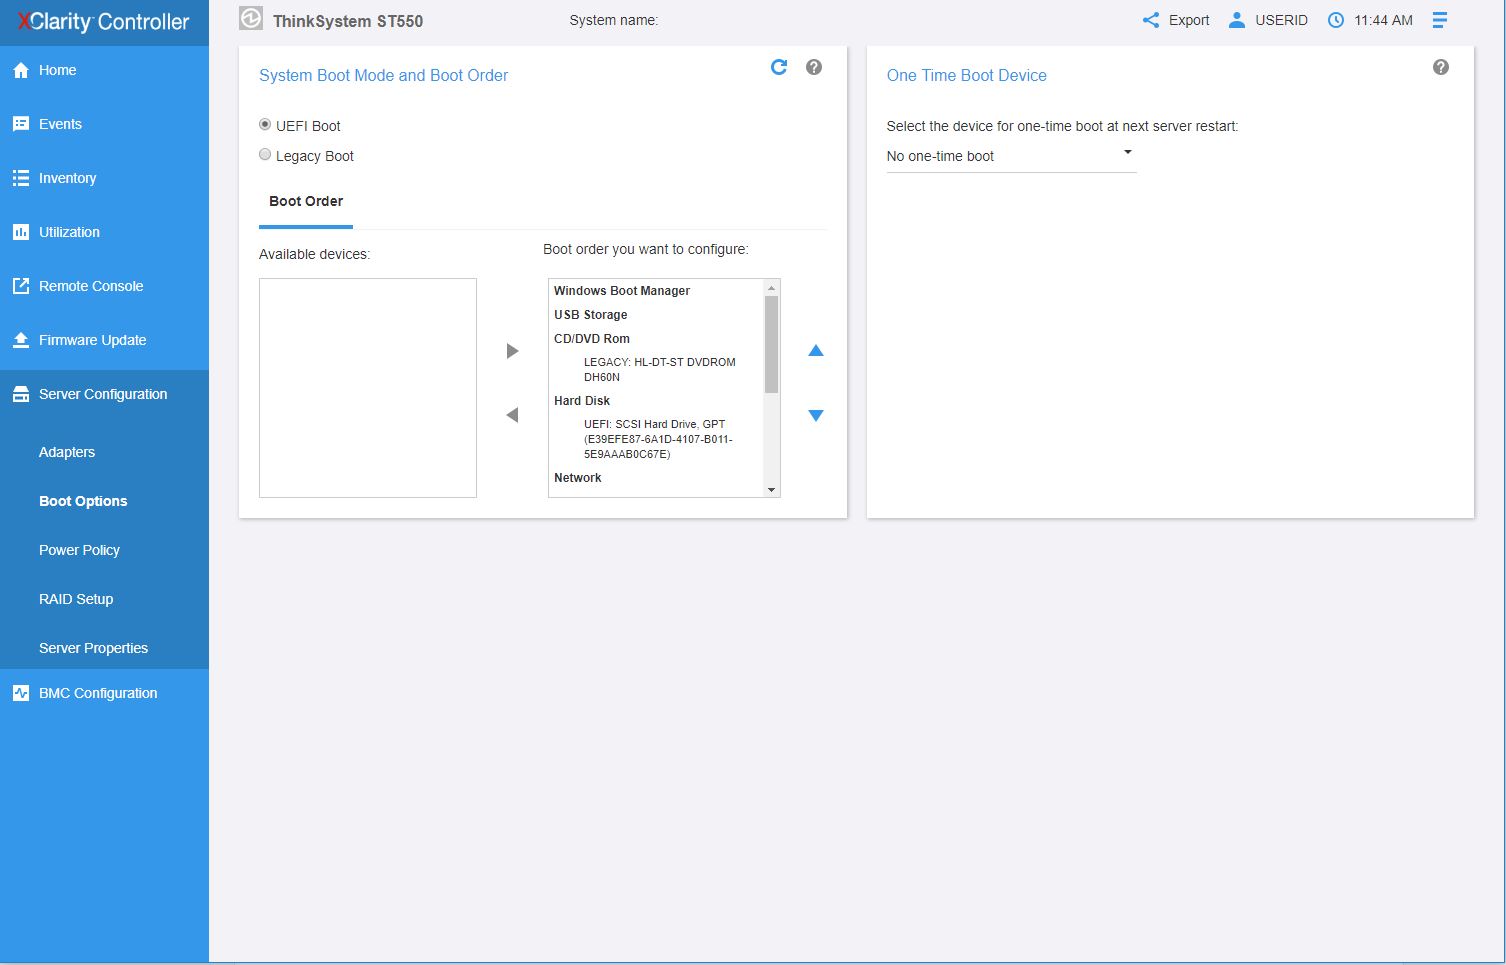Go to the Inventory page

[x=104, y=178]
